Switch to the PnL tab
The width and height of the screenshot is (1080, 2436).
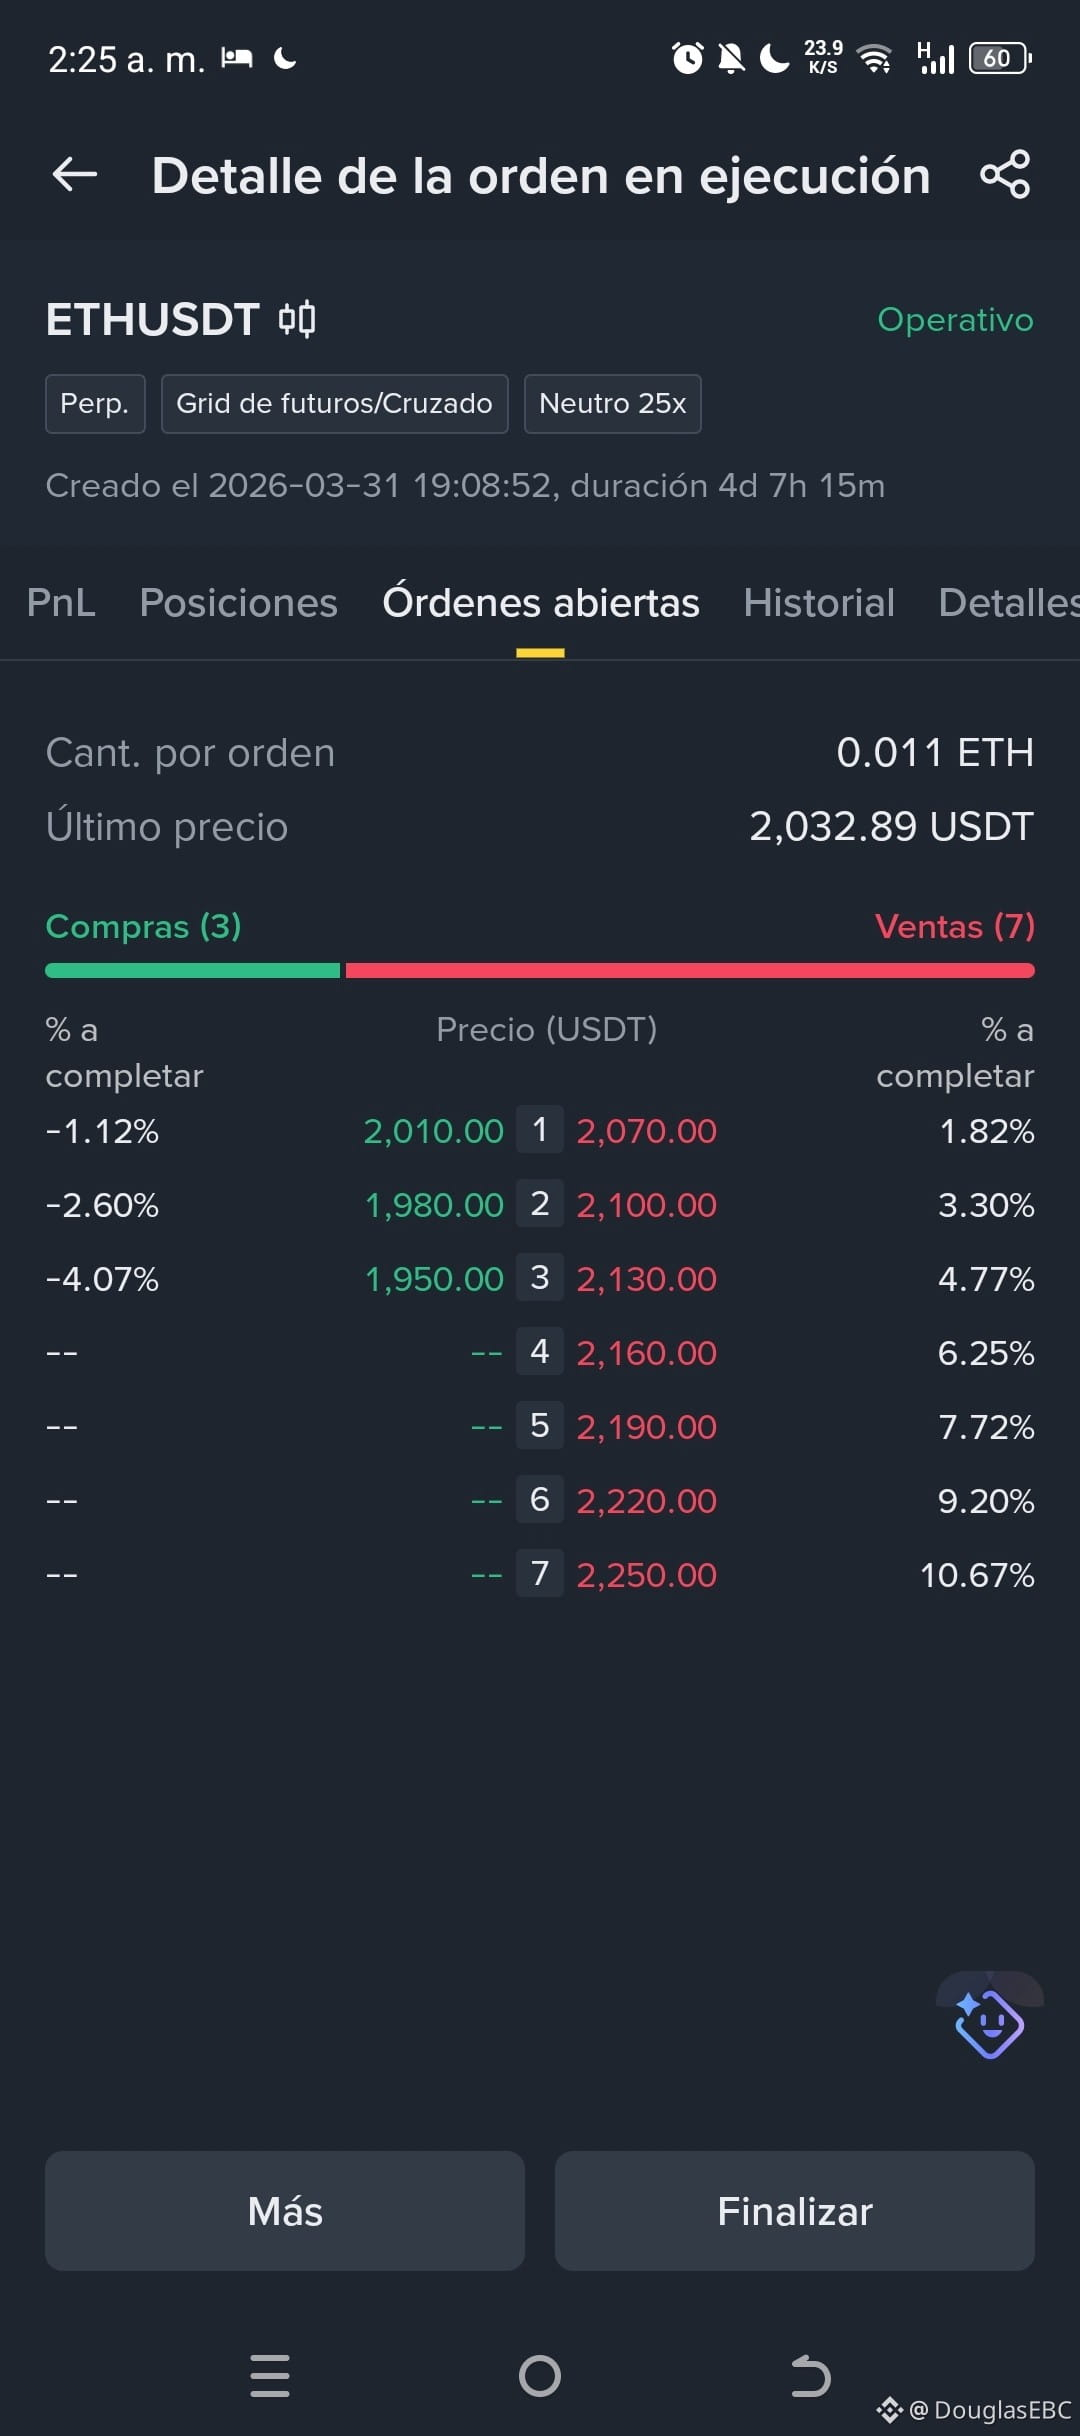coord(61,603)
